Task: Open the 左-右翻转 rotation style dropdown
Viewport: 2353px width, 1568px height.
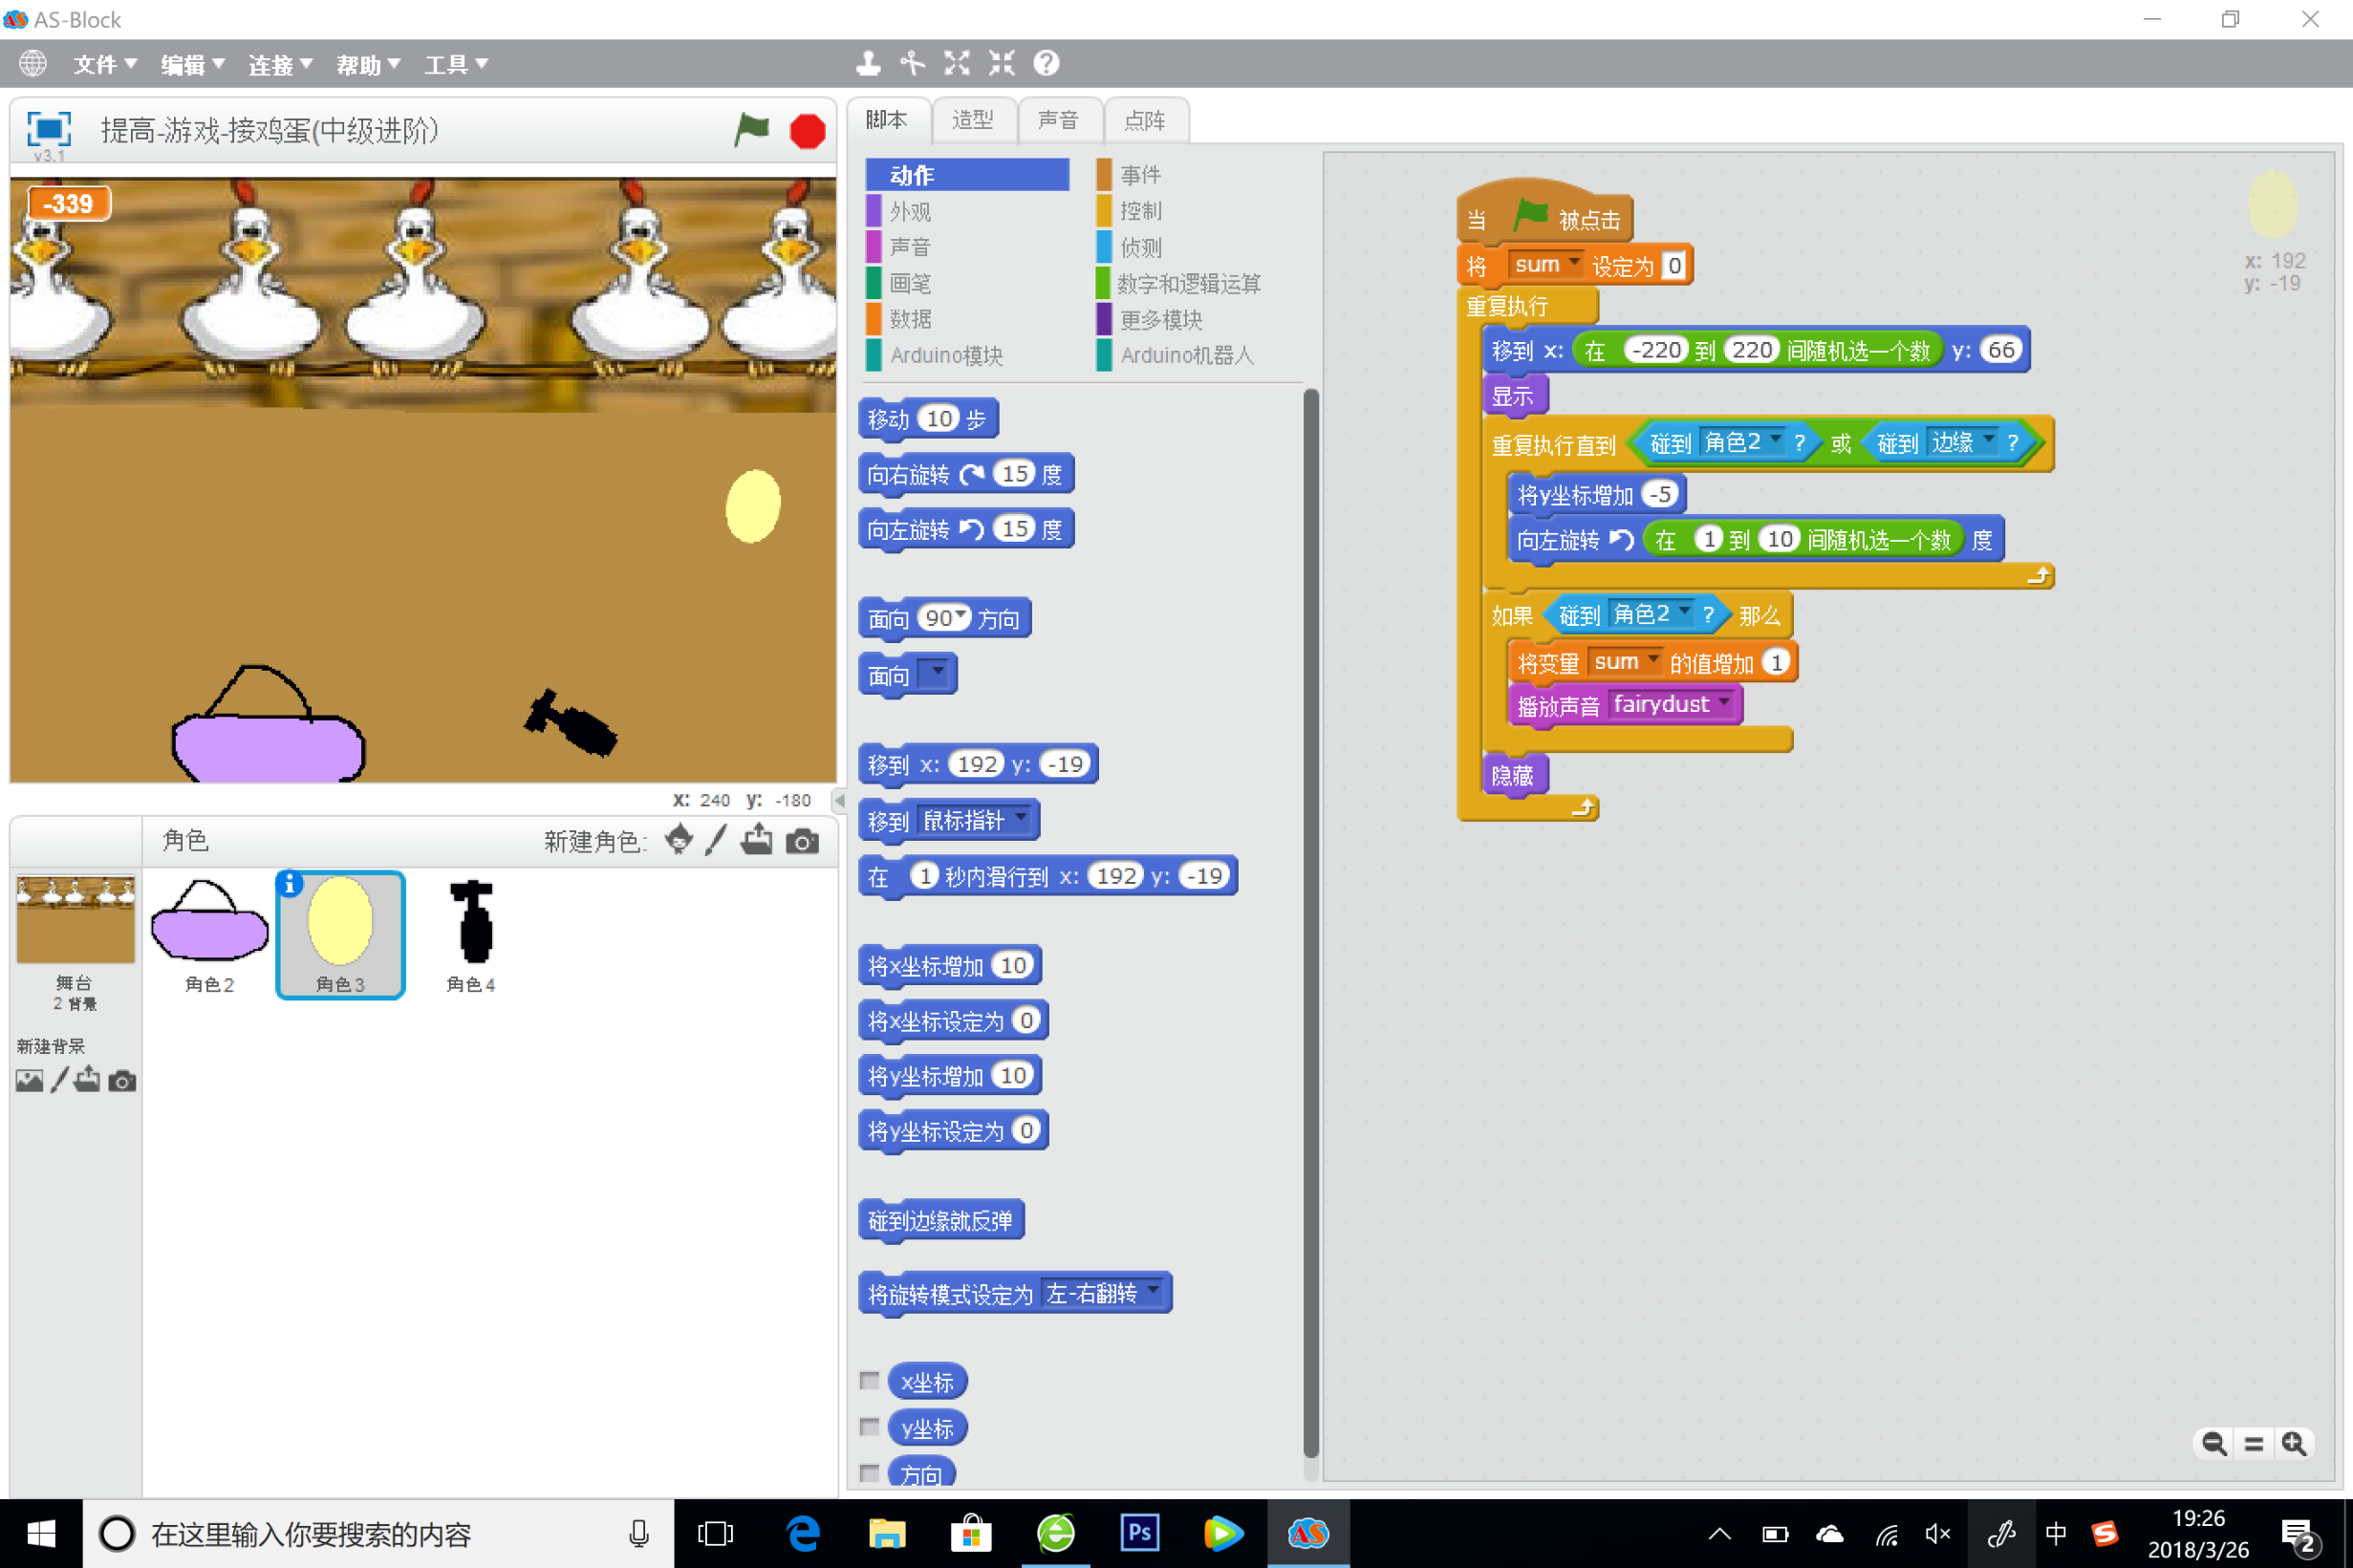Action: [1154, 1291]
